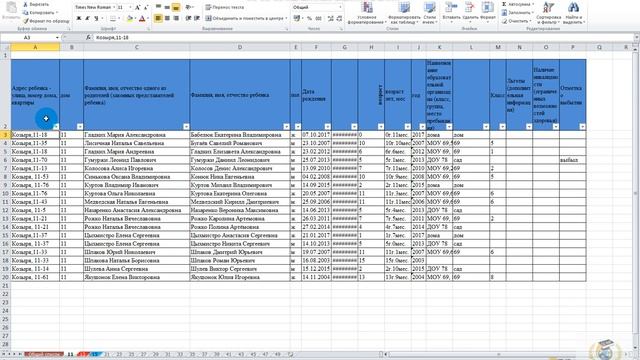Toggle underline formatting
640x360 pixels.
(x=96, y=18)
